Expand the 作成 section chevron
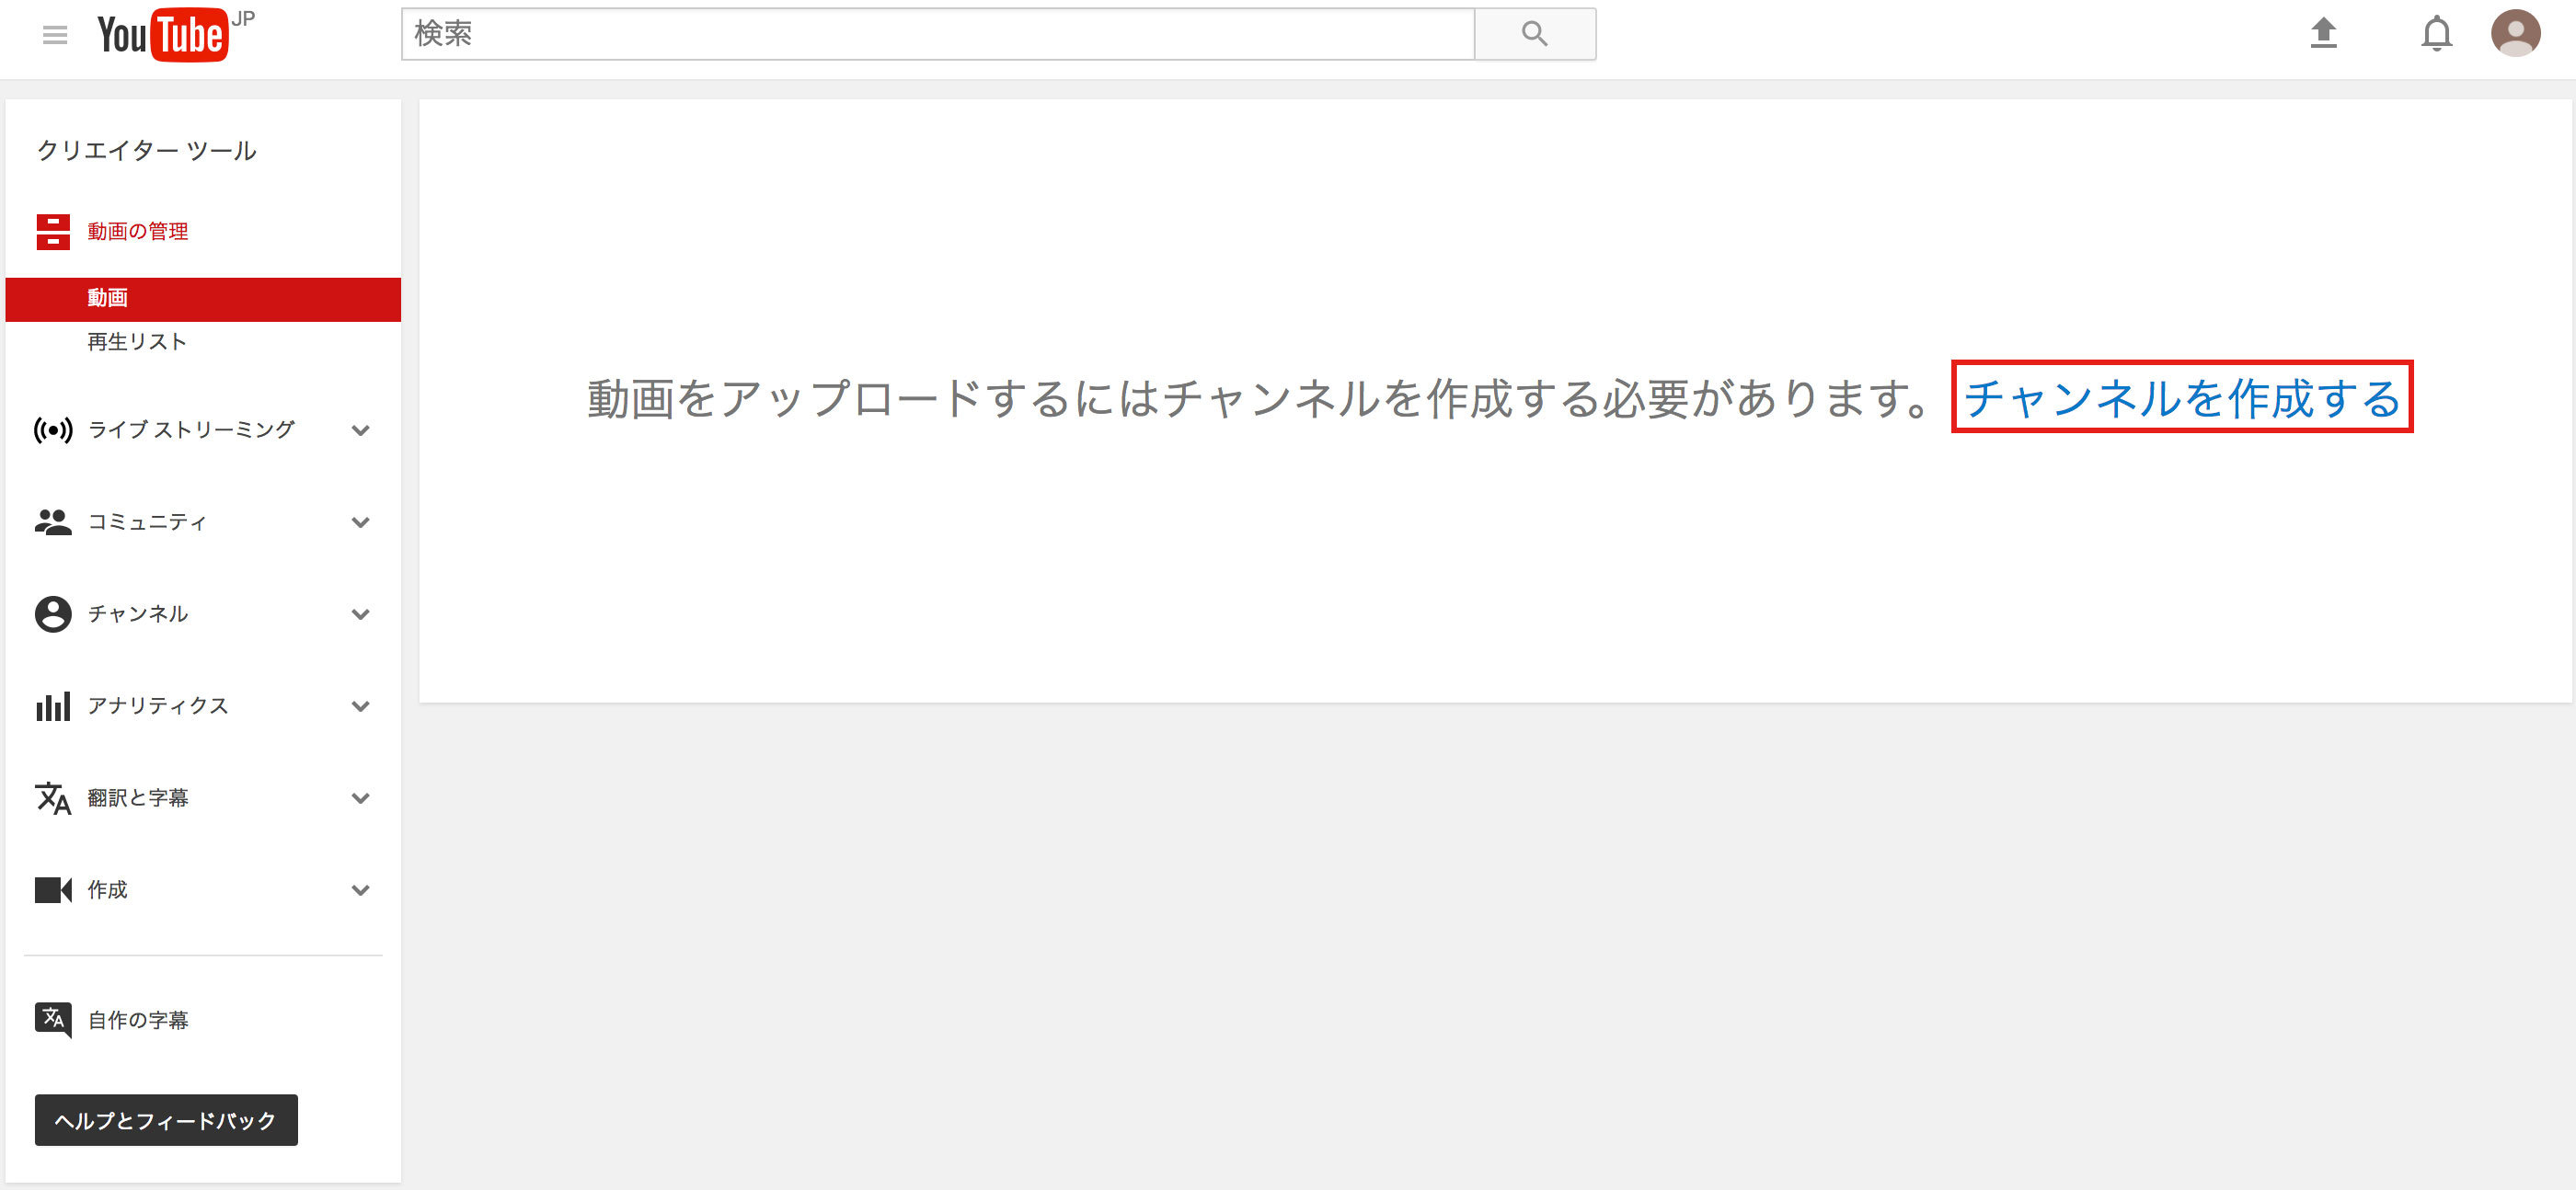2576x1190 pixels. tap(361, 890)
